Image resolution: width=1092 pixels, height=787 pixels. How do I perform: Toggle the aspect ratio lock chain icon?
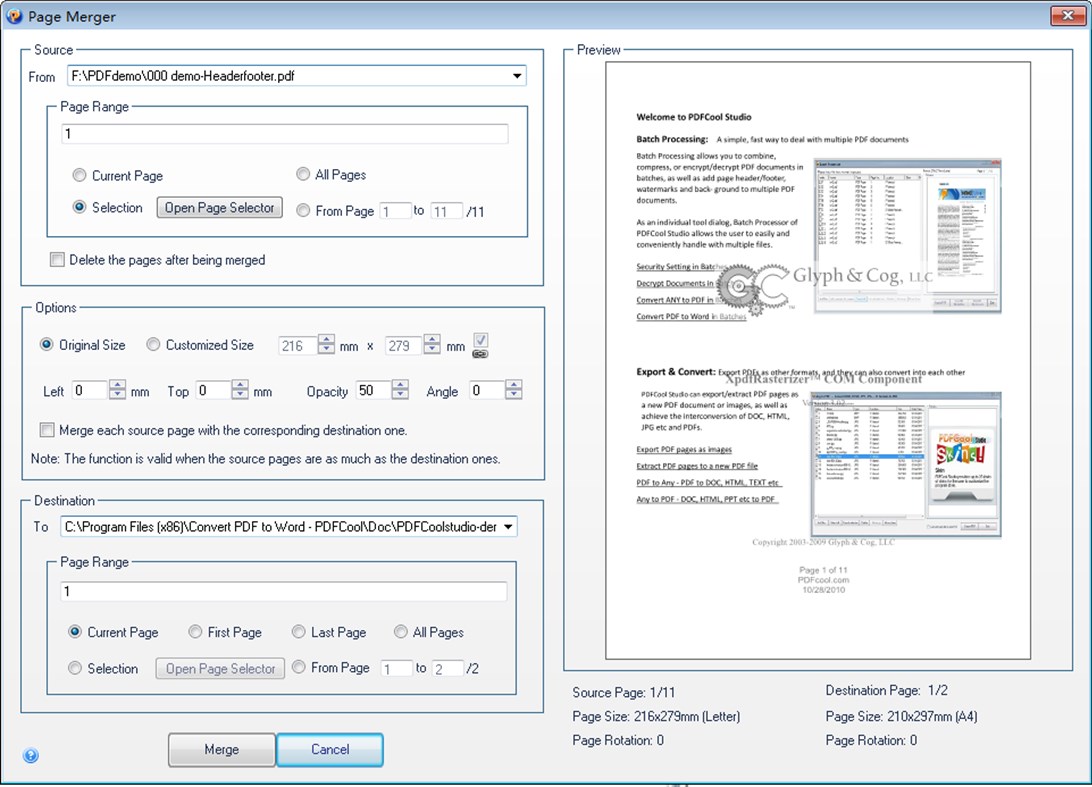(x=481, y=354)
